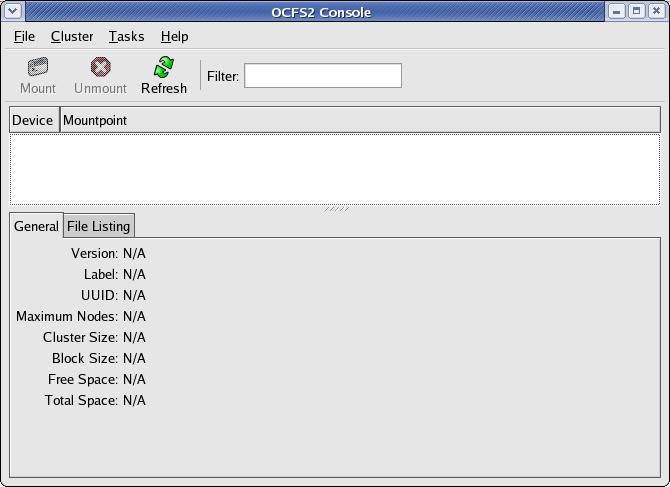Open the Help menu

click(x=174, y=37)
